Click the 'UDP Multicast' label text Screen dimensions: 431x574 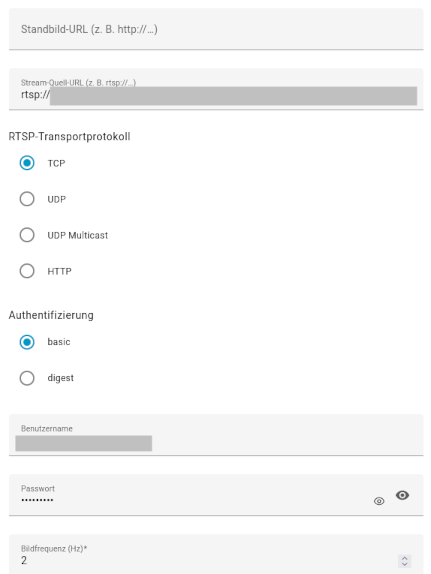coord(78,235)
